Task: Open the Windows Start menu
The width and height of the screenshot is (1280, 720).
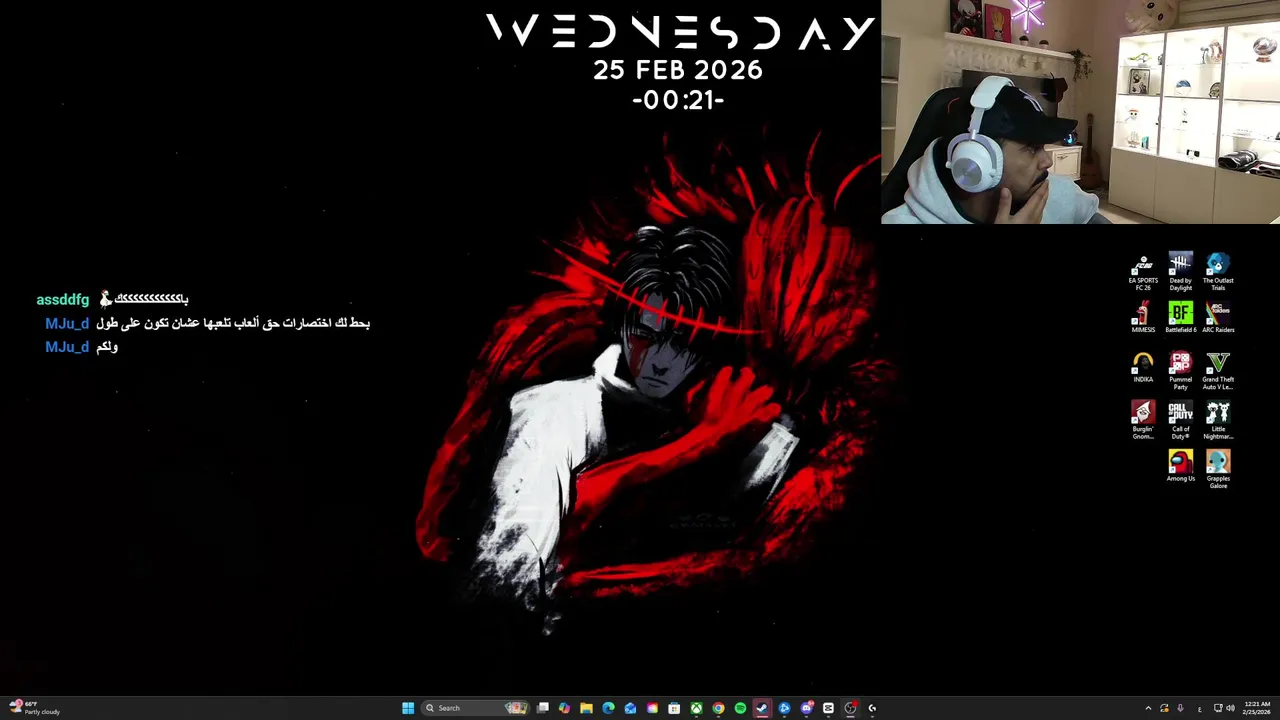Action: 408,708
